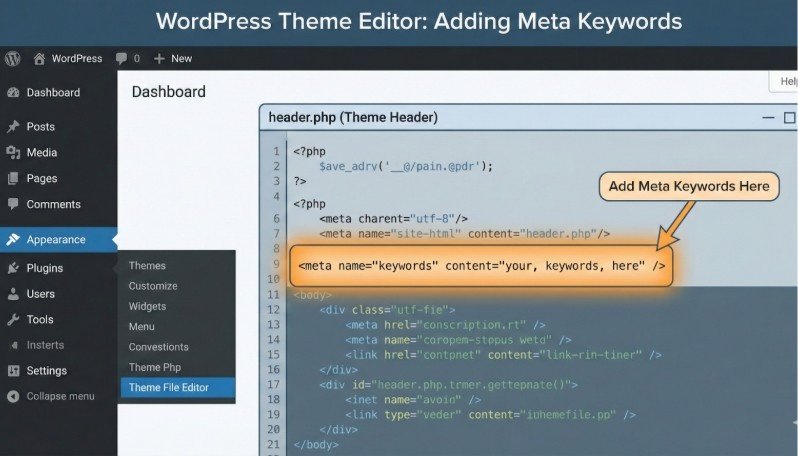798x456 pixels.
Task: Click the site-html meta line 7
Action: coord(464,234)
